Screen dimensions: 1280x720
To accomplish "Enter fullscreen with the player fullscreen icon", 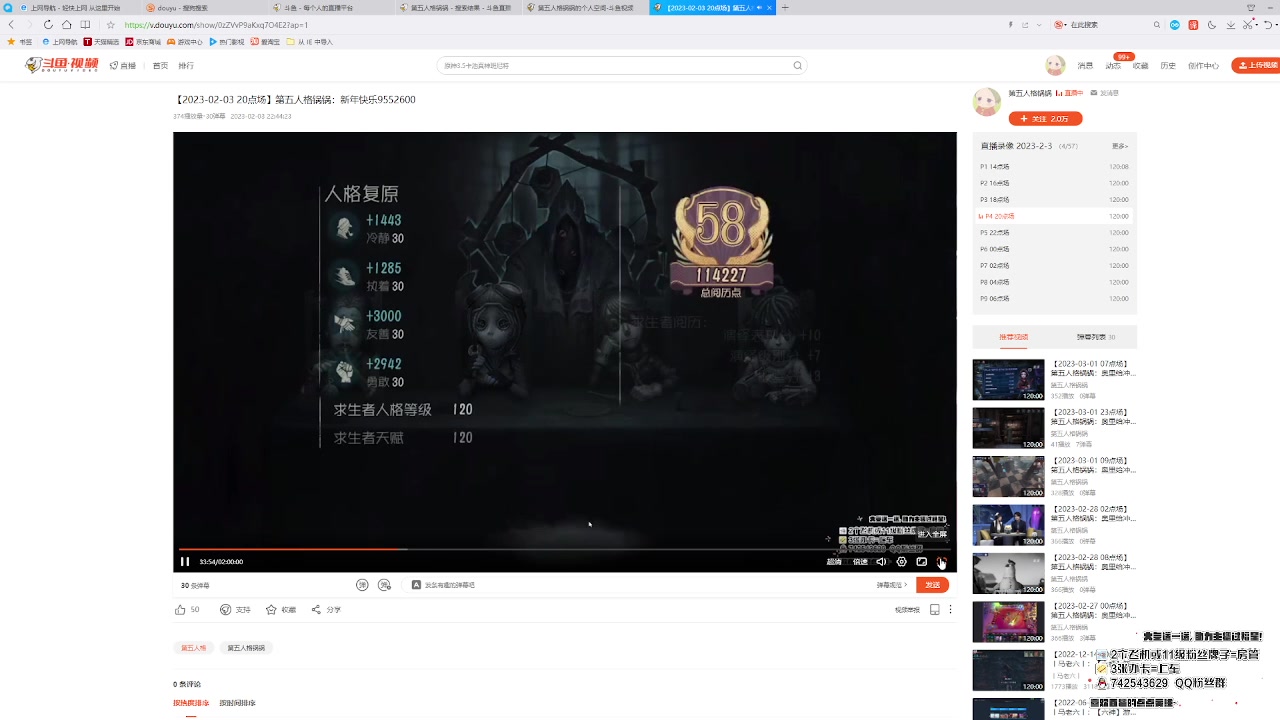I will pyautogui.click(x=941, y=562).
